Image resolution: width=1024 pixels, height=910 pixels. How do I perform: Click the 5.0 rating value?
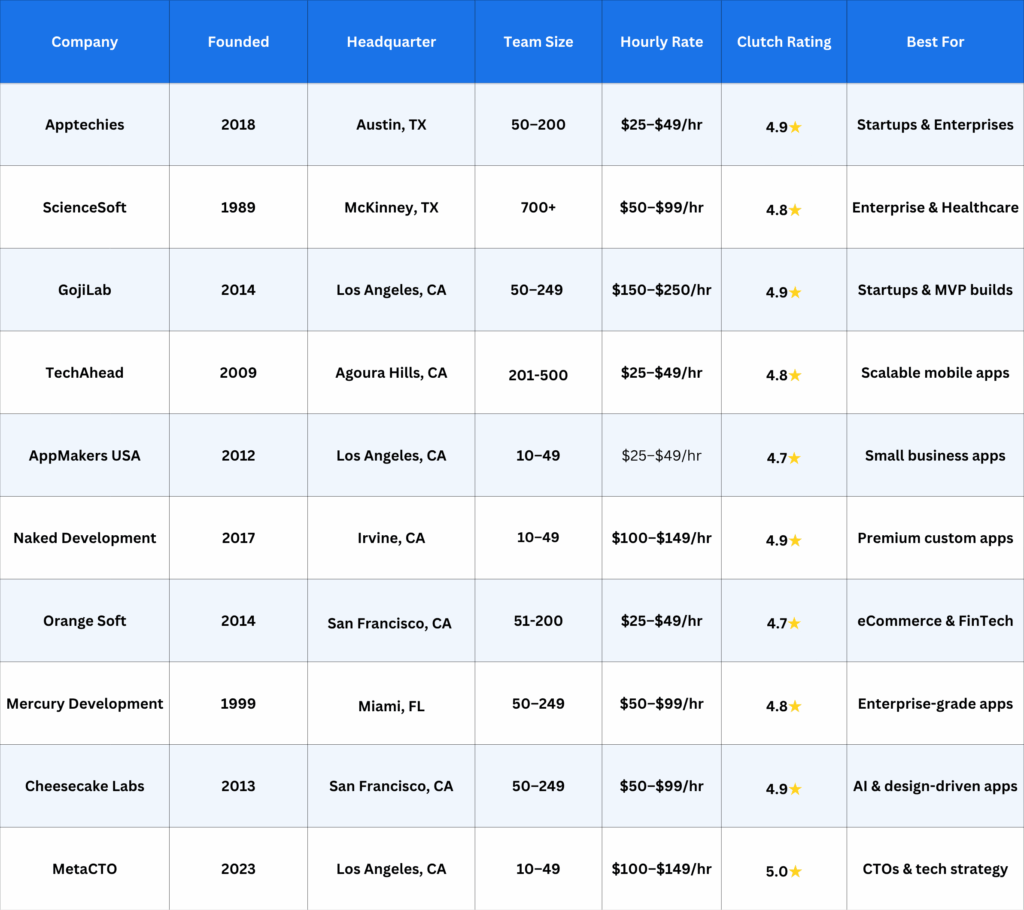[776, 871]
